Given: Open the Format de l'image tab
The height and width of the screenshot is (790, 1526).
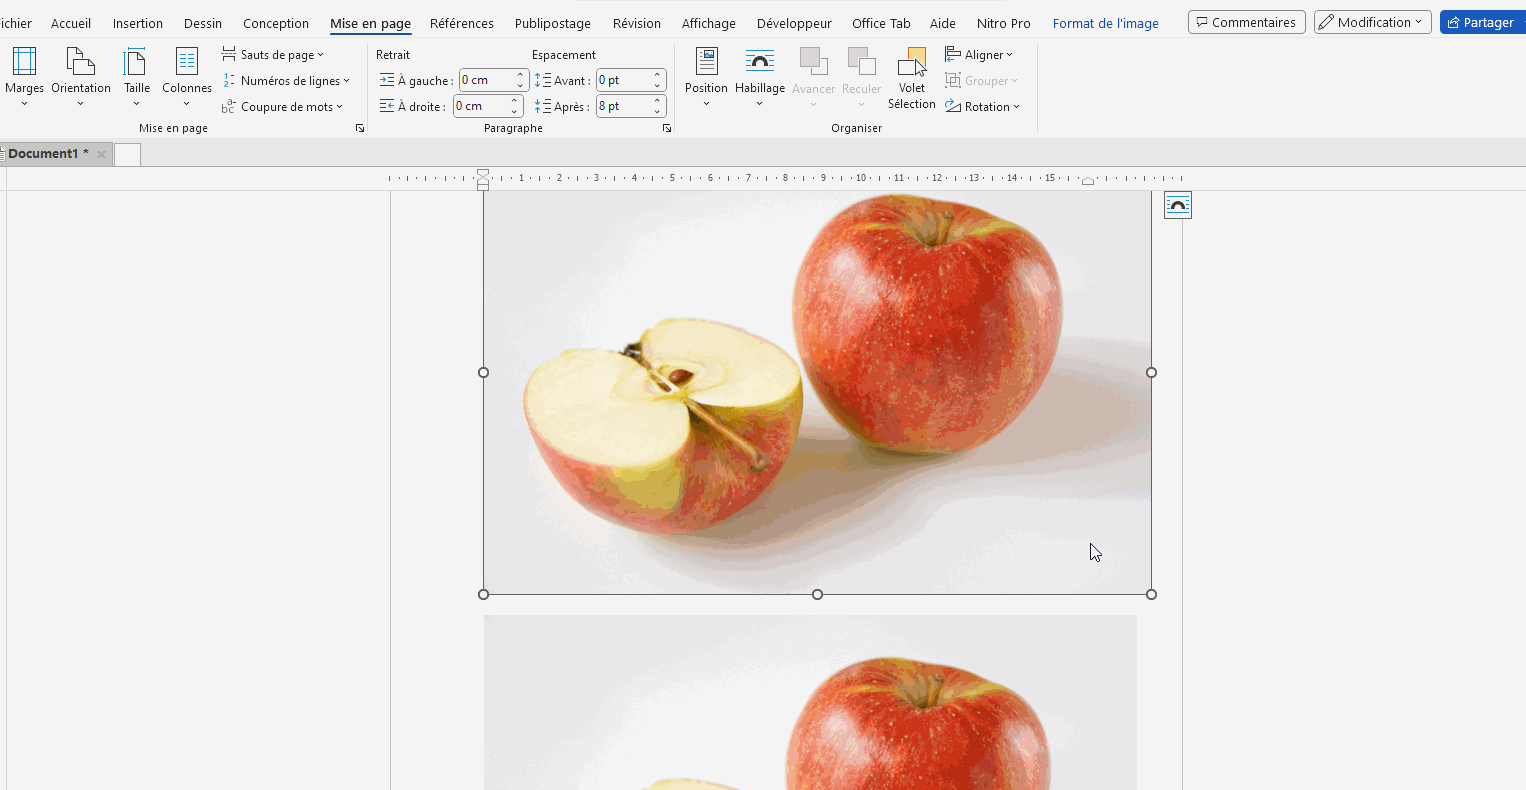Looking at the screenshot, I should tap(1105, 23).
